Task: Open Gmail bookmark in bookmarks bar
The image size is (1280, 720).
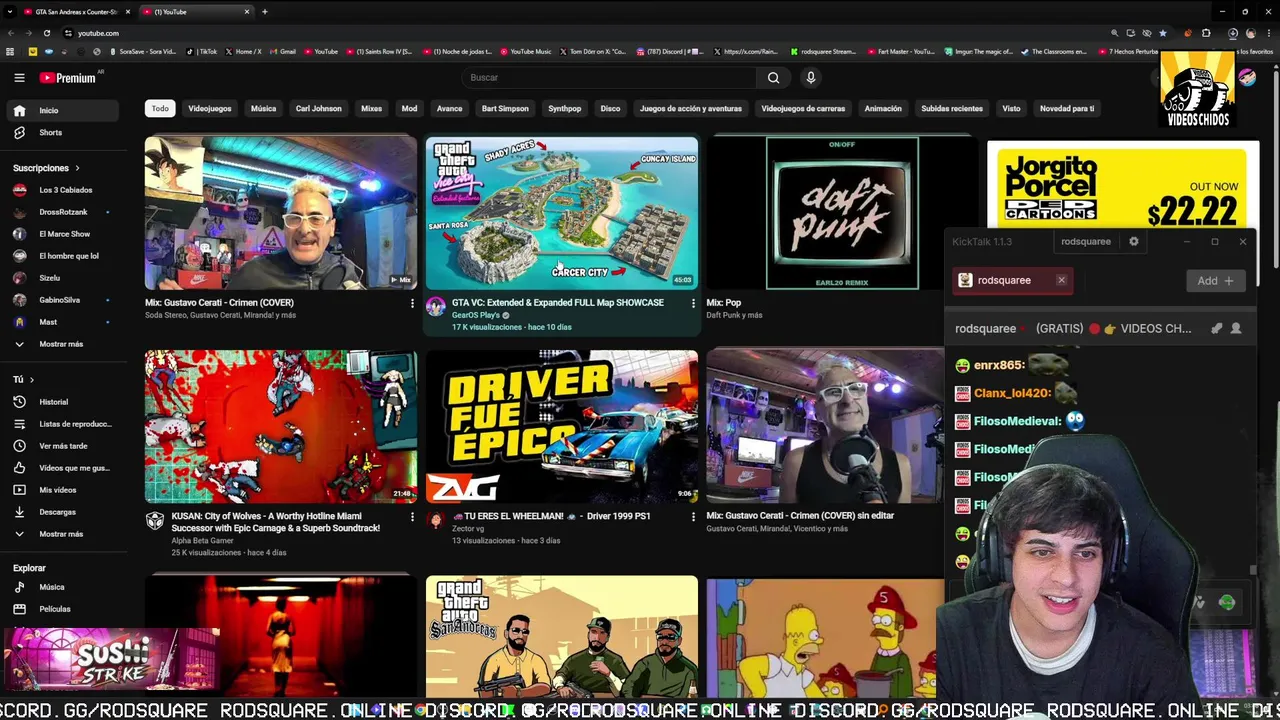Action: point(283,51)
